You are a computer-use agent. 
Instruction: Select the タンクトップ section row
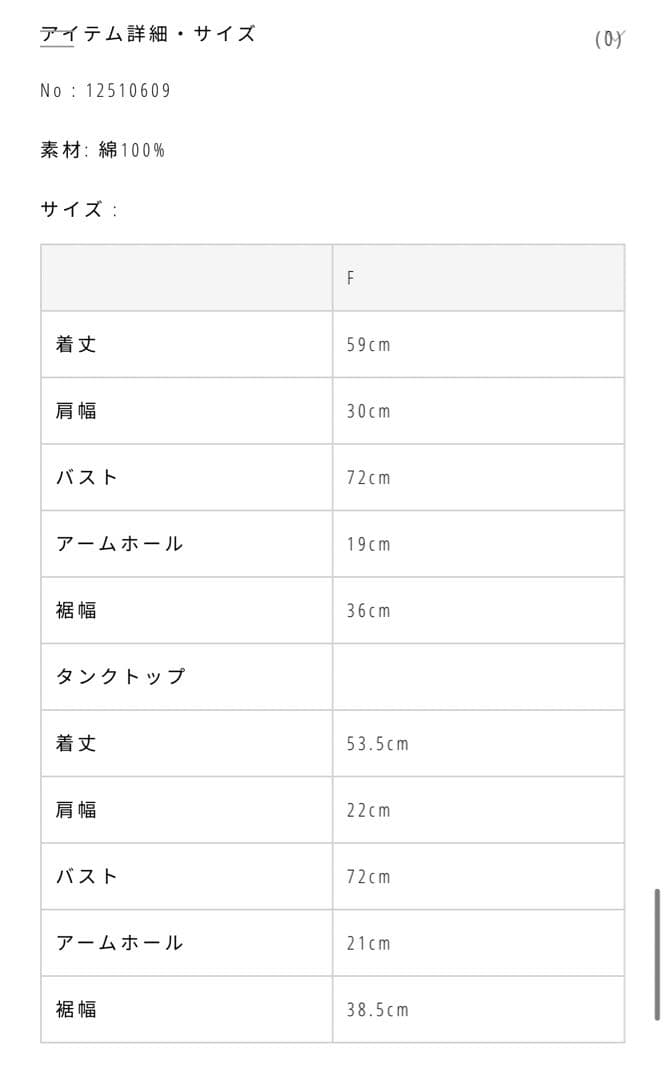click(120, 676)
